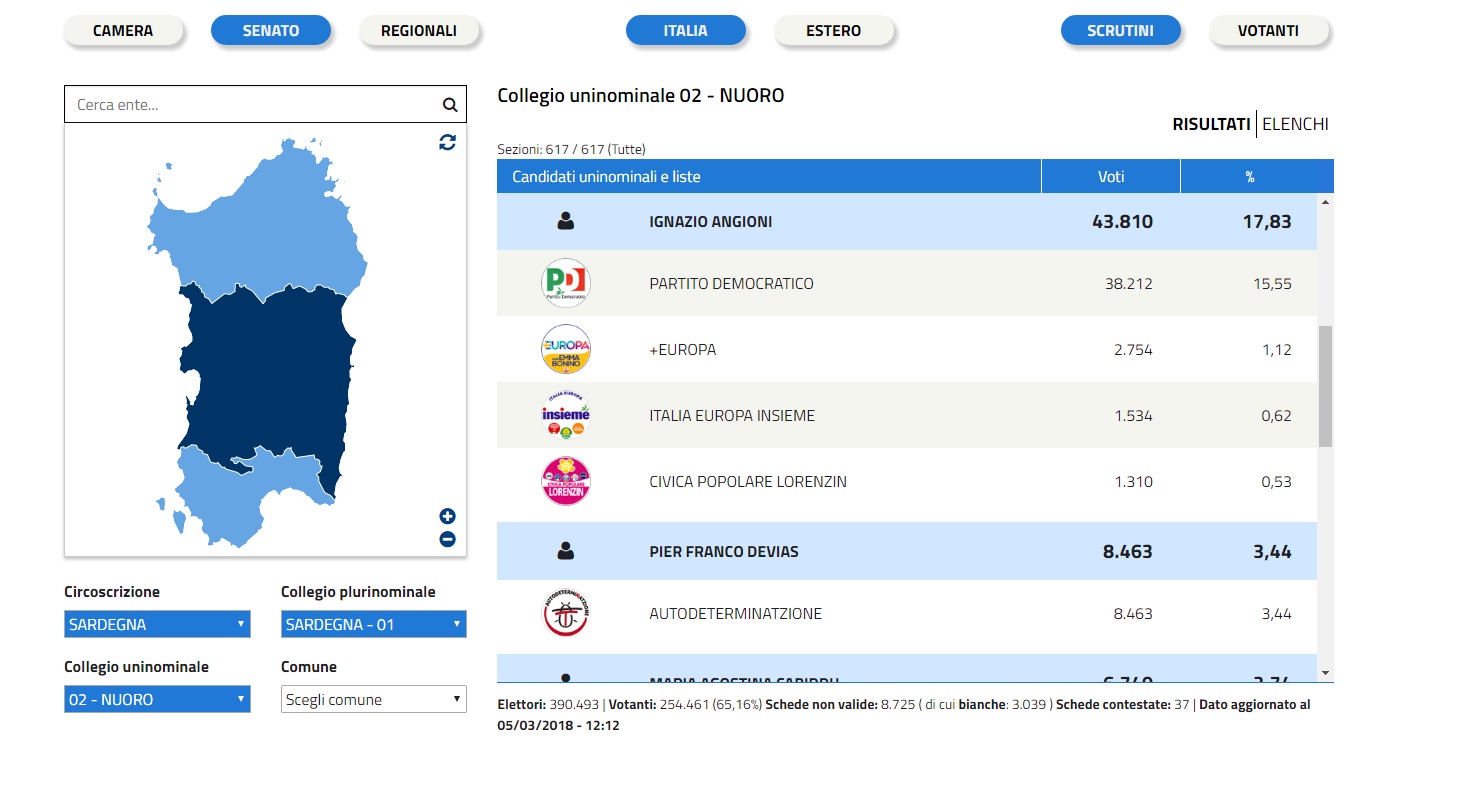Switch to the Elenchi tab
Viewport: 1459px width, 794px height.
coord(1295,125)
